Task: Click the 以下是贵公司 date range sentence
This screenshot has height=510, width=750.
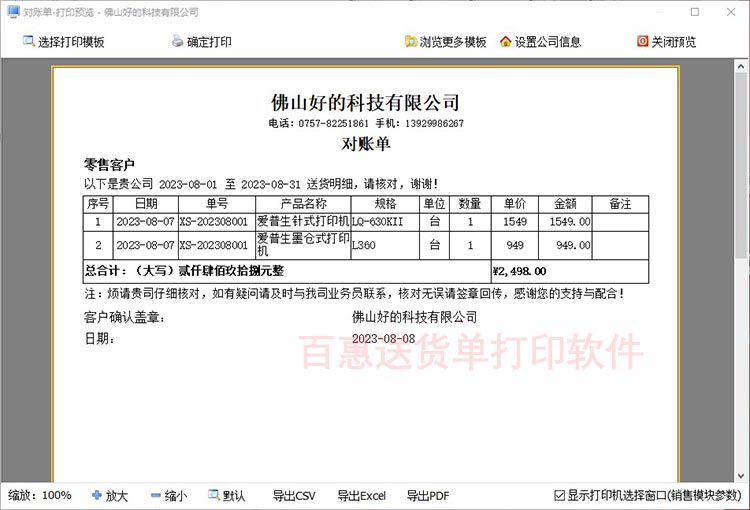Action: (x=261, y=184)
